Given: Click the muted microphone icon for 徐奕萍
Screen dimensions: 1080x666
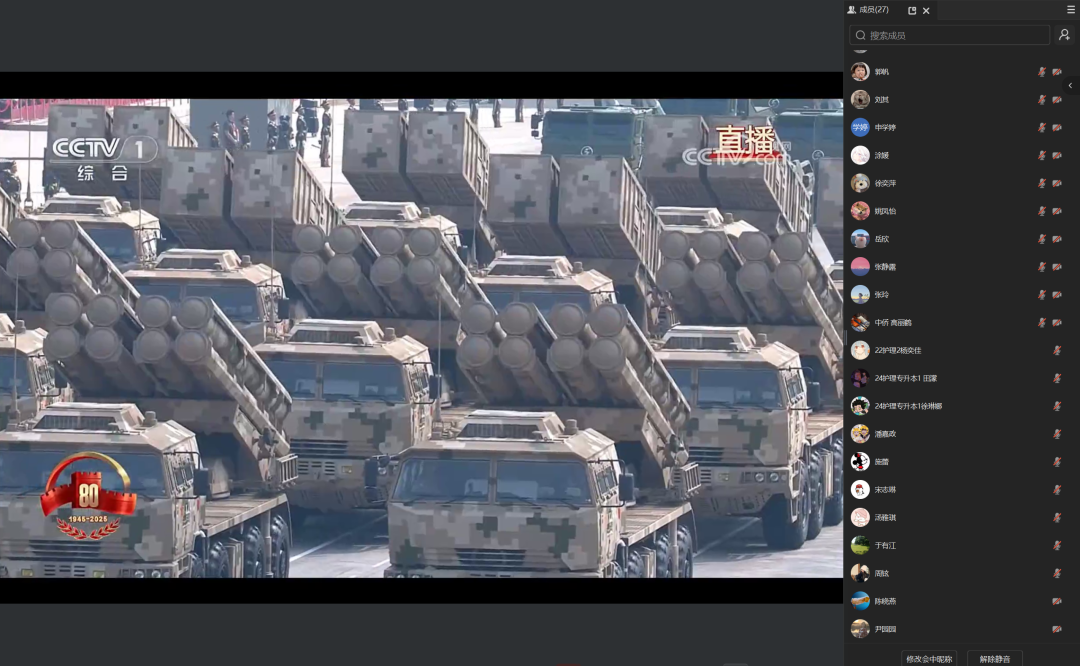Looking at the screenshot, I should click(x=1042, y=183).
